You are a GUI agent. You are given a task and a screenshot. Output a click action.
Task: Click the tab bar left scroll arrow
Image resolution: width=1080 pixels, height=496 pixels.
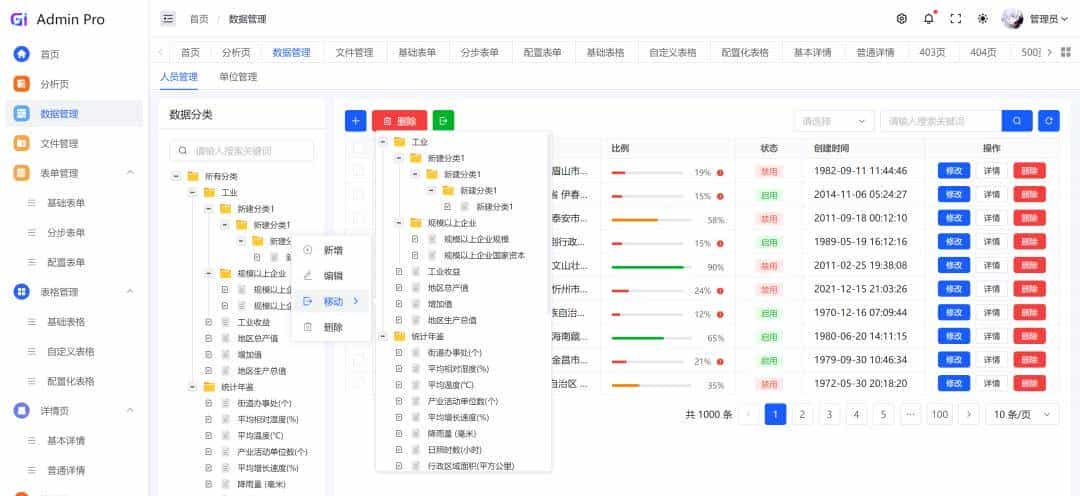click(x=160, y=52)
